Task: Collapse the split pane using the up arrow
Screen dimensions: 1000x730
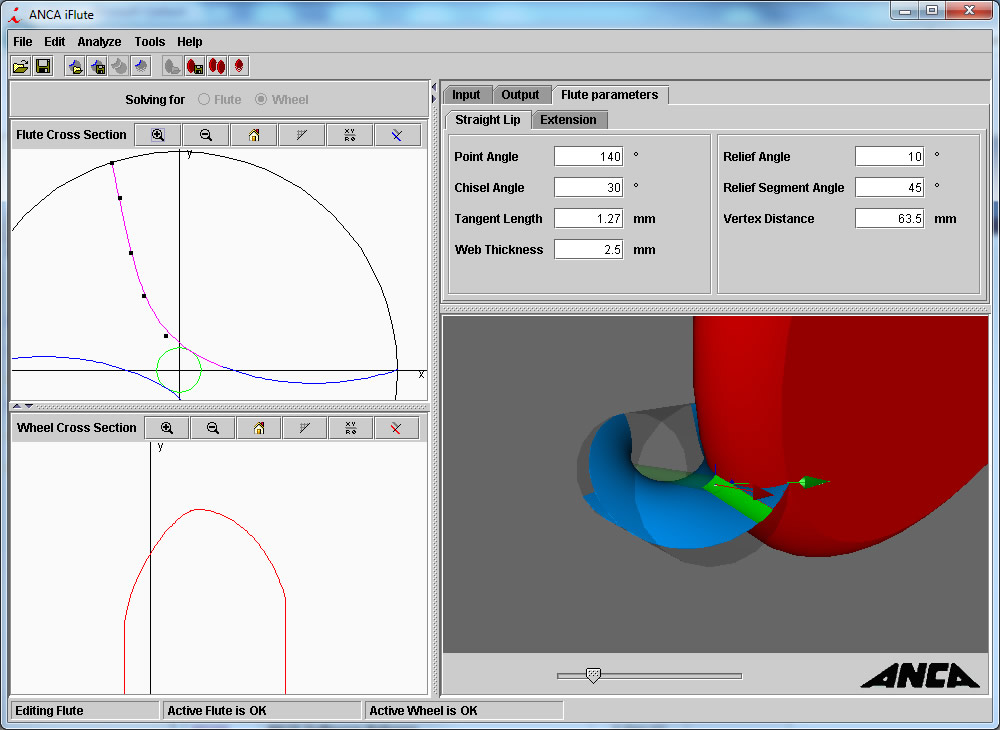Action: coord(16,406)
